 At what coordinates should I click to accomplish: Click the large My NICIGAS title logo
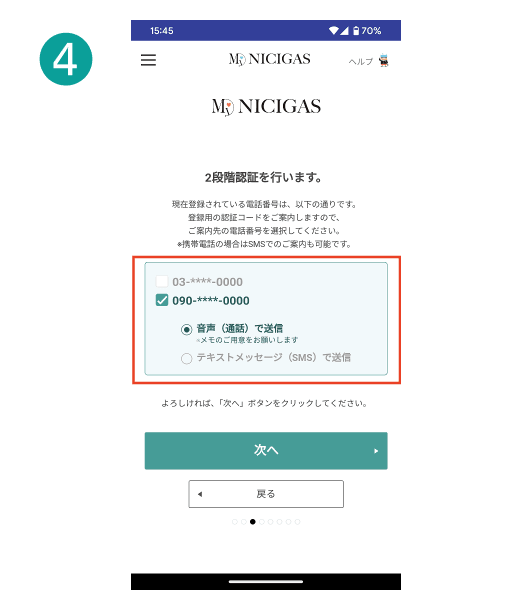266,107
